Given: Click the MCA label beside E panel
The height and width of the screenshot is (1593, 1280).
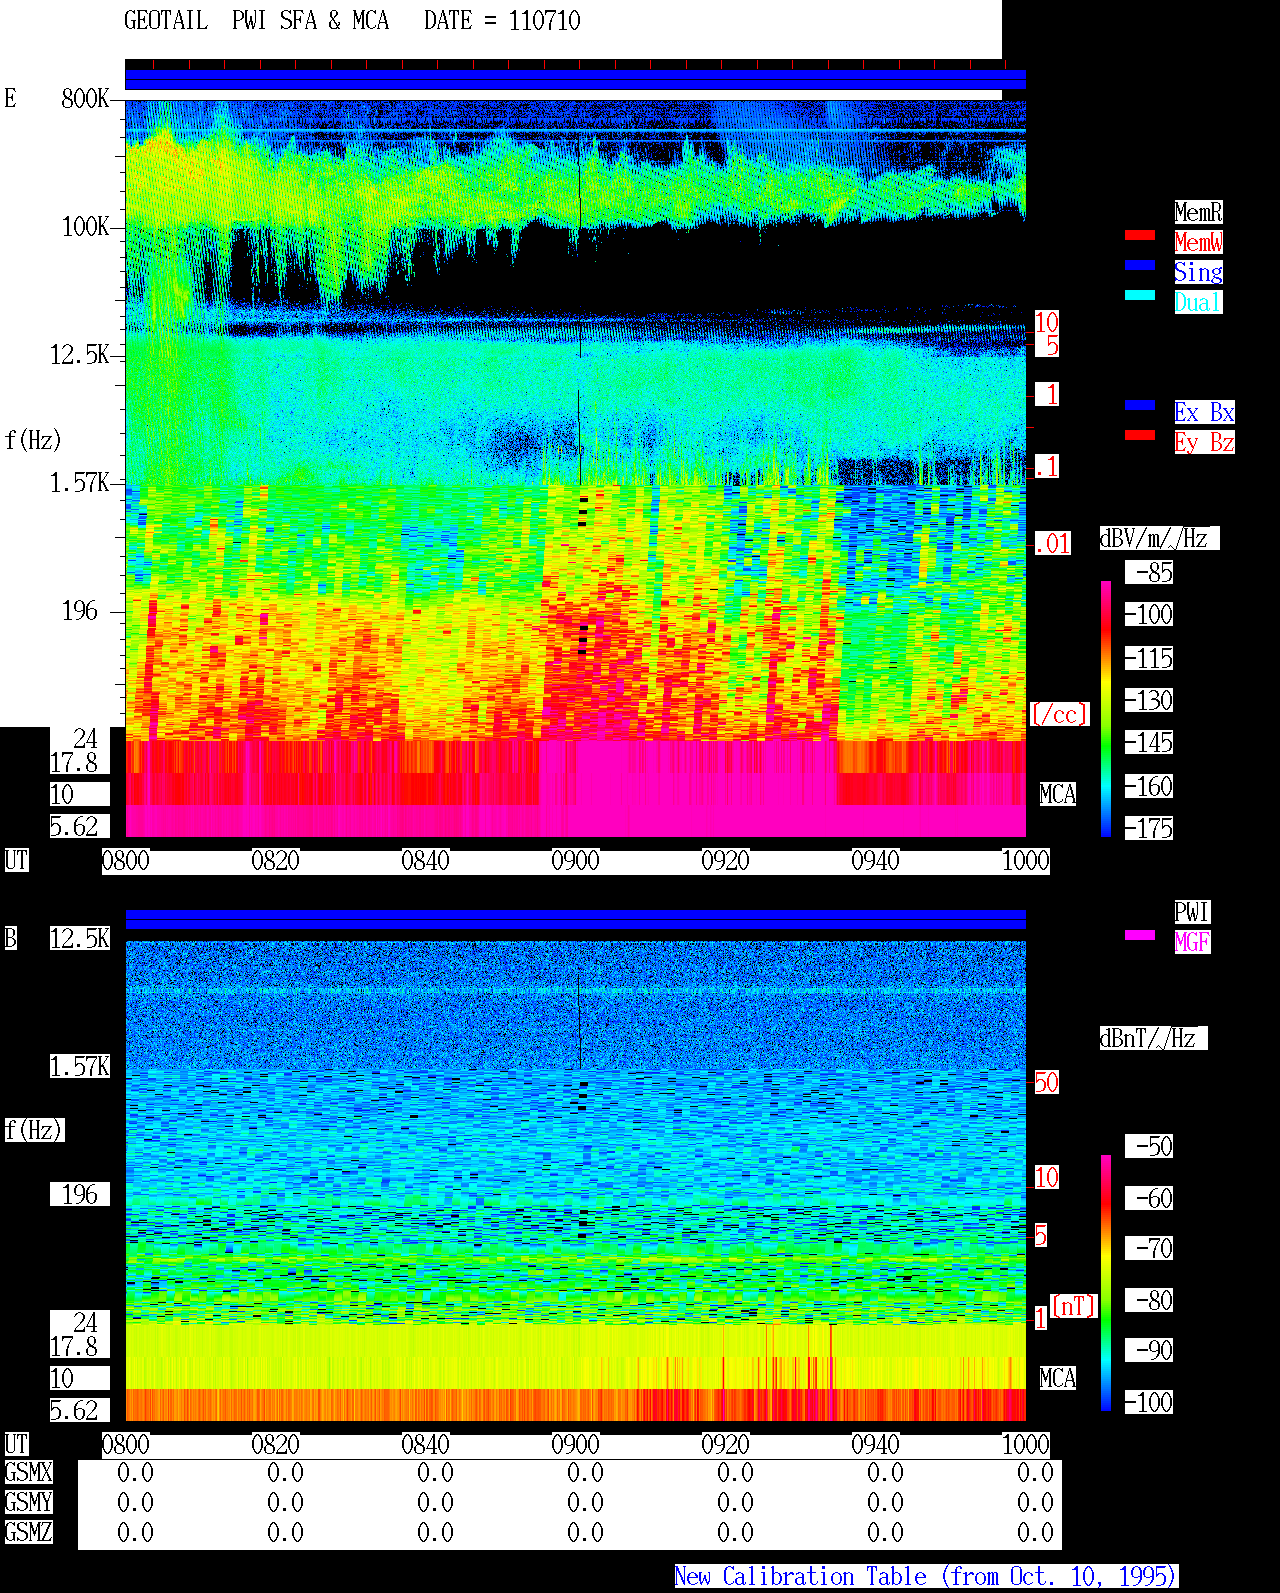Looking at the screenshot, I should point(1058,794).
